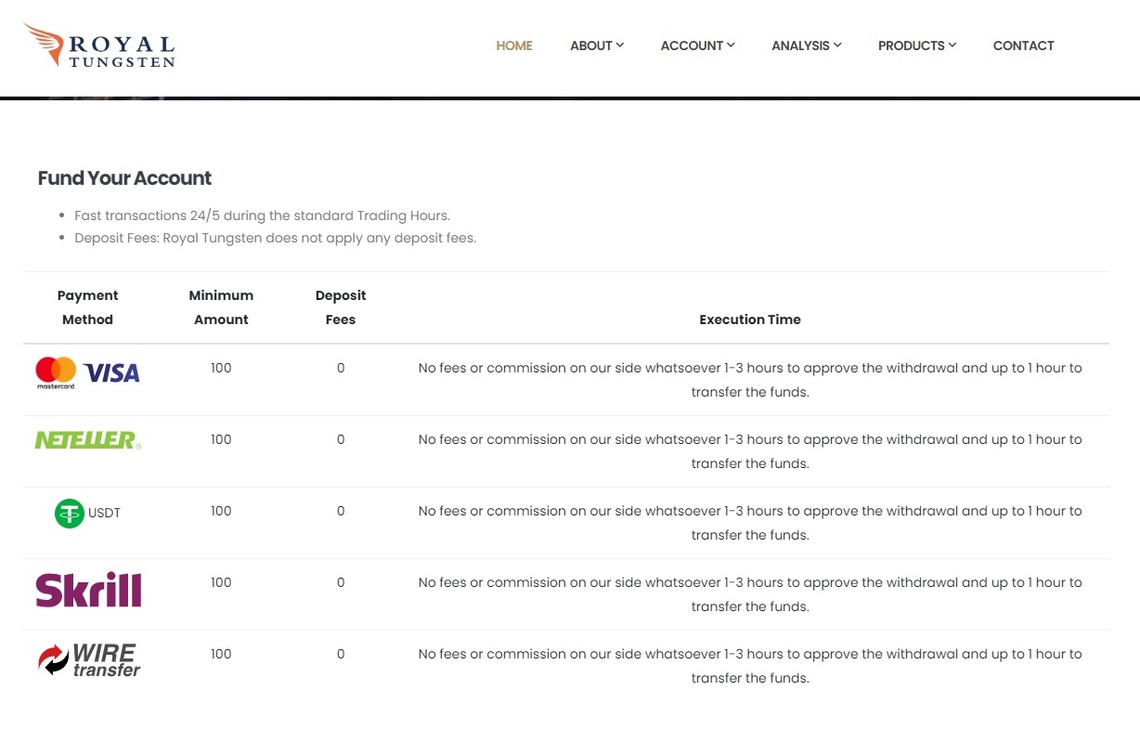Expand the PRODUCTS dropdown chevron
1140x730 pixels.
pyautogui.click(x=952, y=45)
